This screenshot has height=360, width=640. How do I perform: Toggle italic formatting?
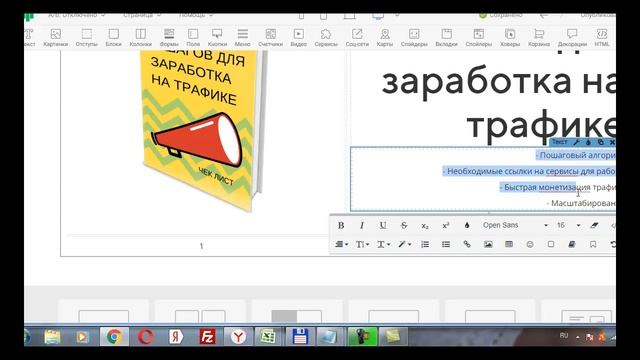(x=362, y=225)
